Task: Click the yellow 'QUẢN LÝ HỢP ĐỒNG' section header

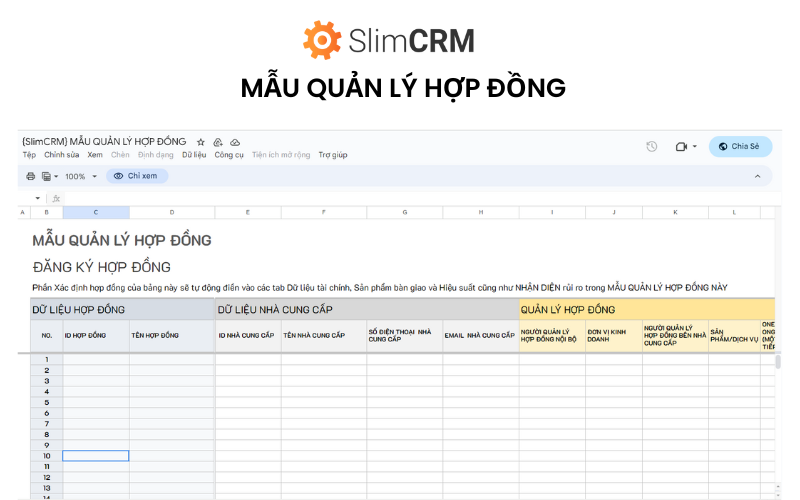Action: 647,310
